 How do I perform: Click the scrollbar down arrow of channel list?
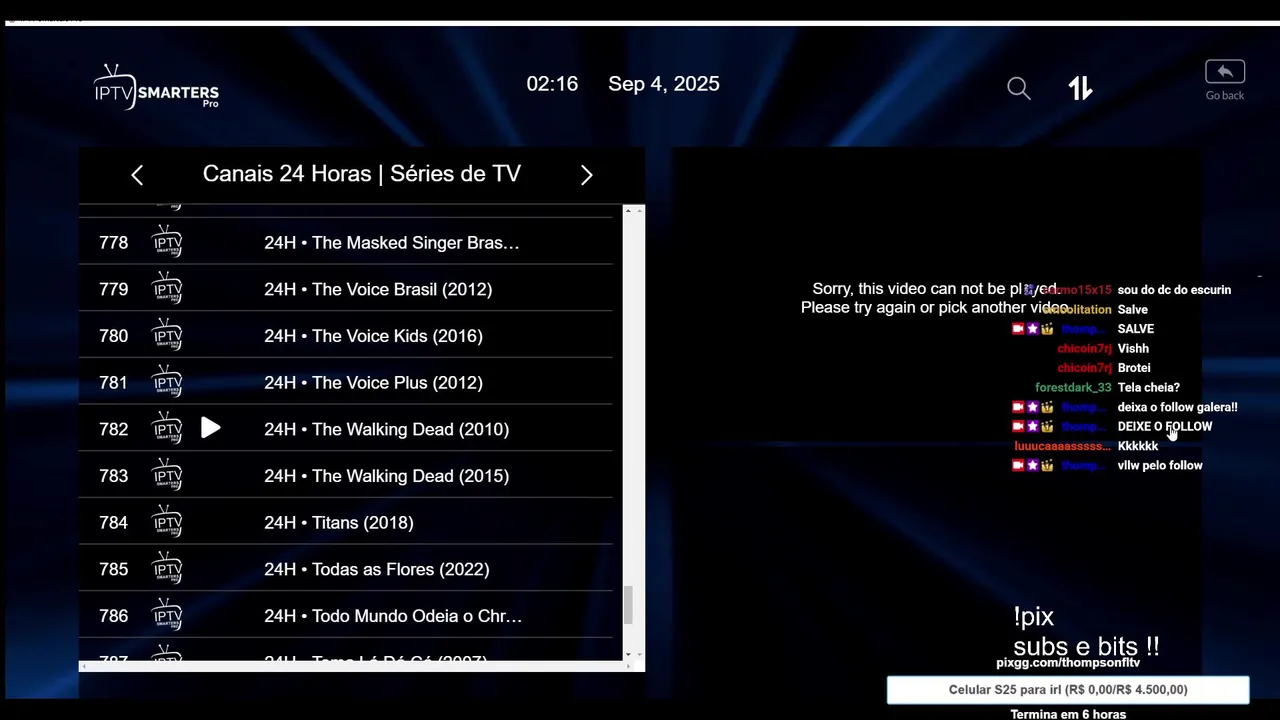coord(628,654)
